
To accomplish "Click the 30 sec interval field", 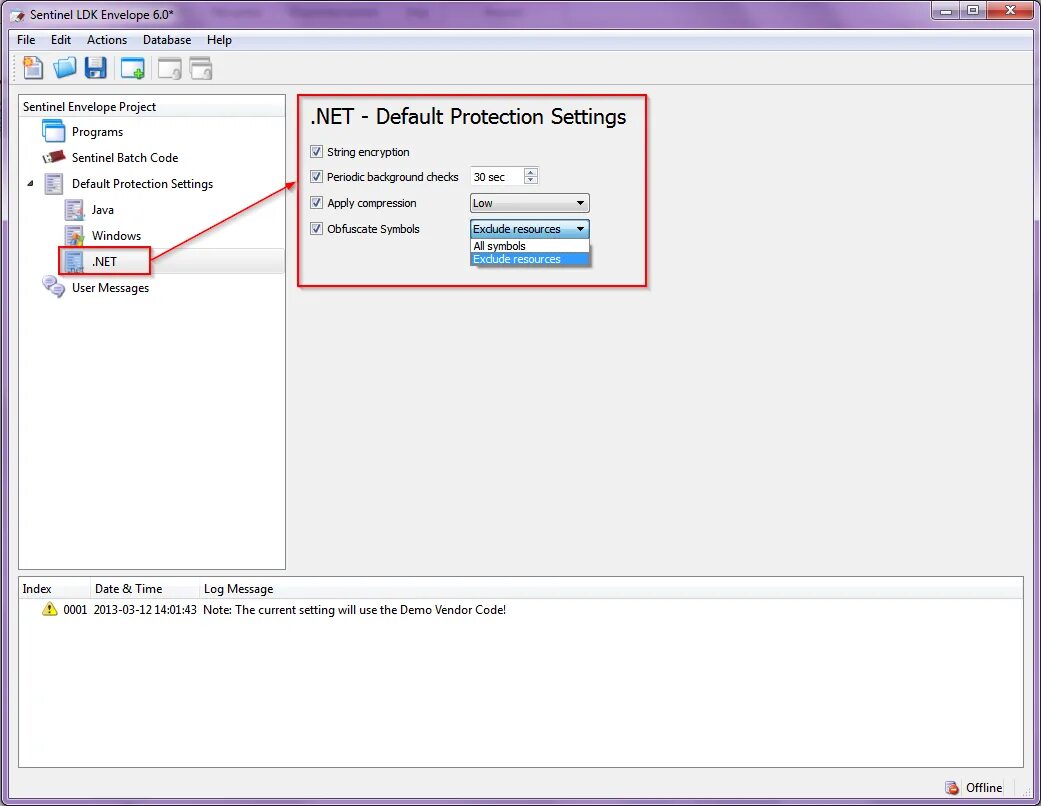I will point(497,177).
